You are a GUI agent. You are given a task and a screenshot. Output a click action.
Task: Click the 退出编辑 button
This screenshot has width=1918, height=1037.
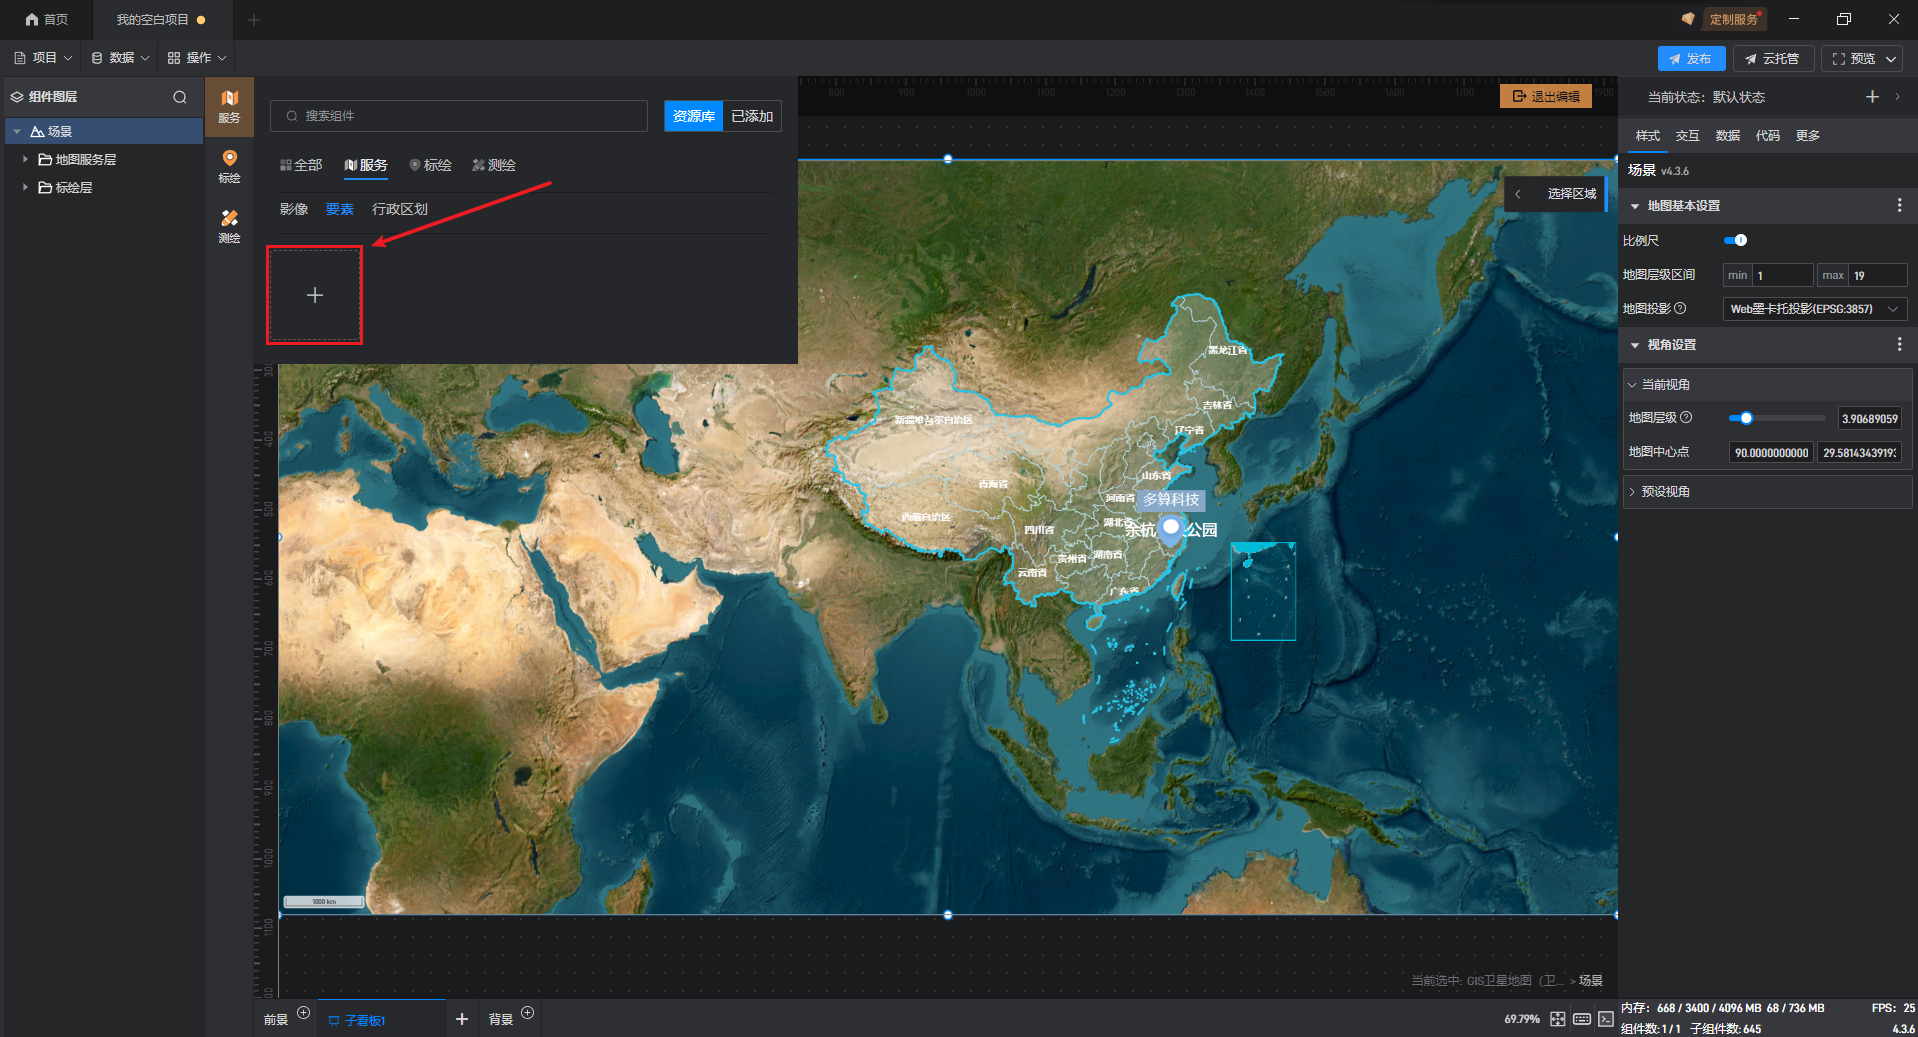[x=1545, y=97]
